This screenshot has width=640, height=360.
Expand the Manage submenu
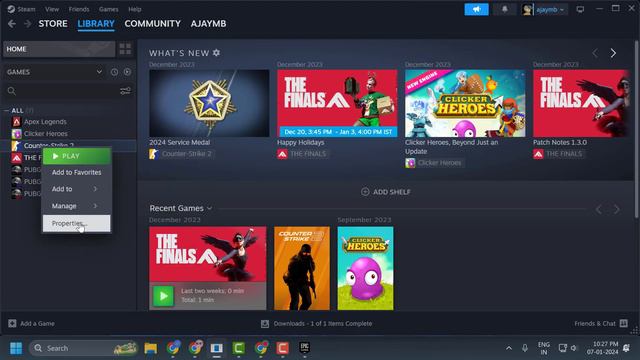[x=77, y=206]
